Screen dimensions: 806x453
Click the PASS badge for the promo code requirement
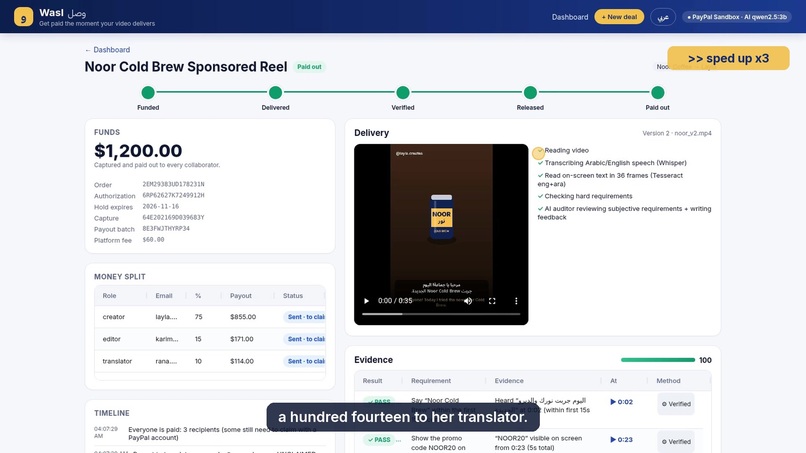coord(379,440)
